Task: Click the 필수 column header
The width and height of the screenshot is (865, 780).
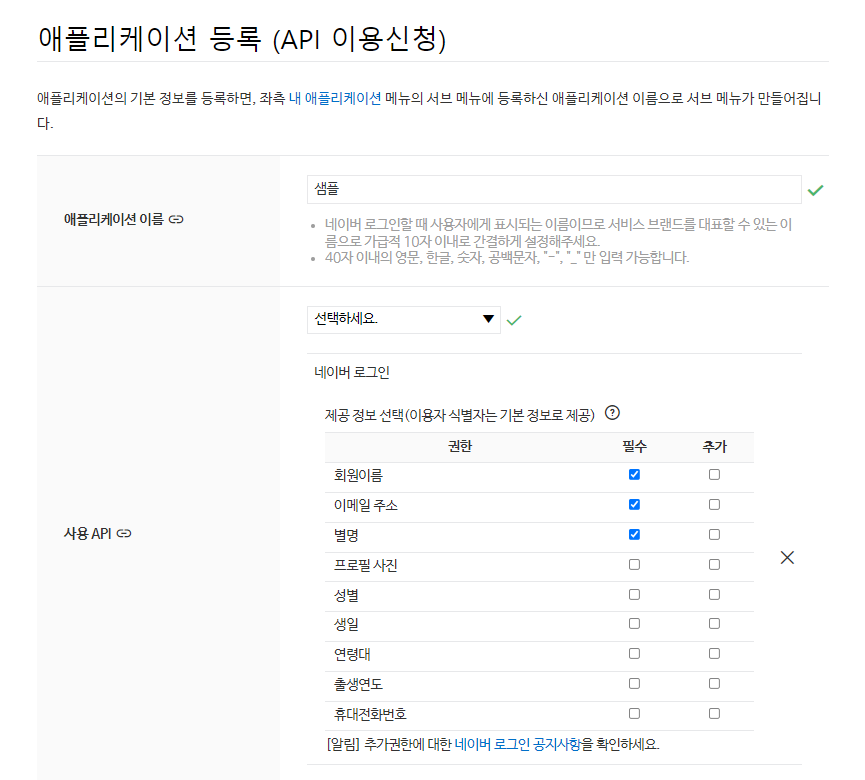Action: [x=634, y=446]
